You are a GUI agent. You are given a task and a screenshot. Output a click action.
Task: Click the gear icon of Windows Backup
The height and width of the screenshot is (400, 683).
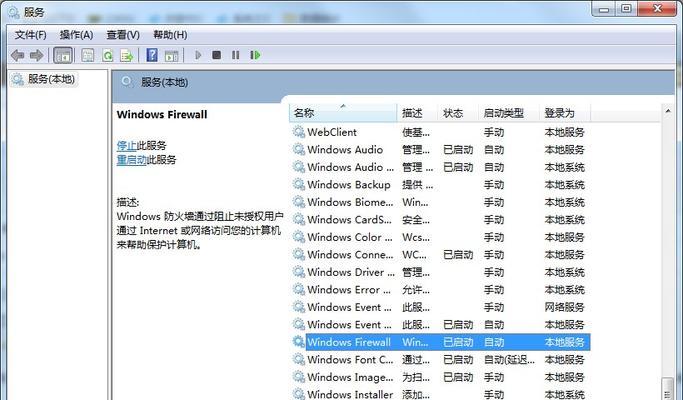pos(299,184)
